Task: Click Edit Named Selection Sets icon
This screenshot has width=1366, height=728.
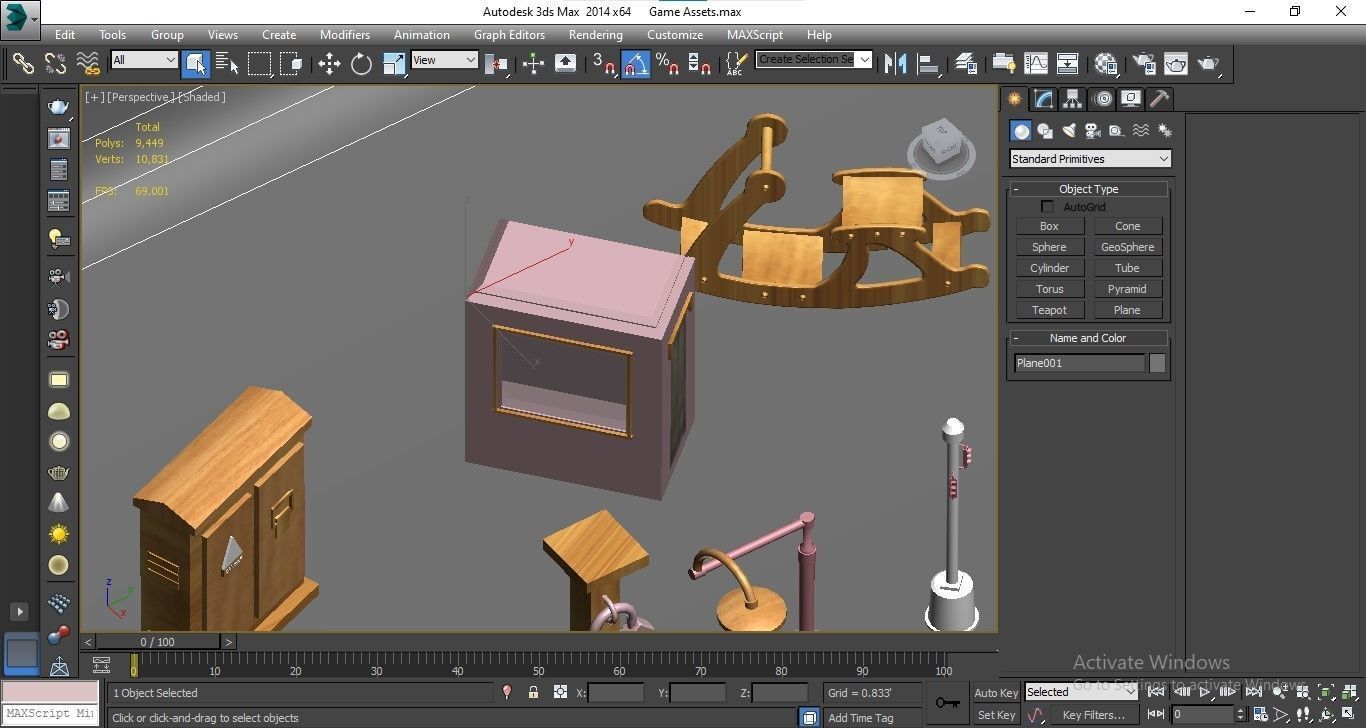Action: tap(735, 64)
